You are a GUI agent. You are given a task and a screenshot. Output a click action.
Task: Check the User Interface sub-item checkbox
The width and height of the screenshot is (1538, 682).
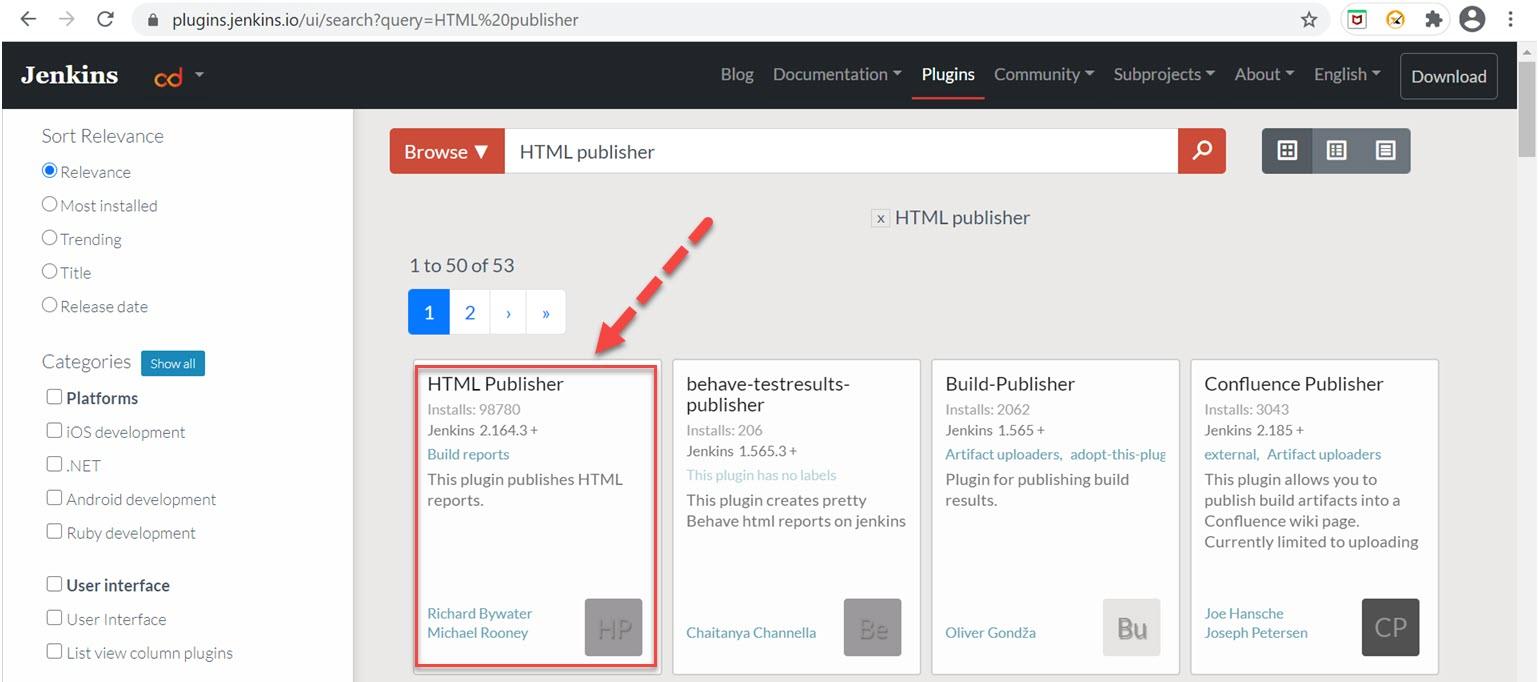click(54, 618)
